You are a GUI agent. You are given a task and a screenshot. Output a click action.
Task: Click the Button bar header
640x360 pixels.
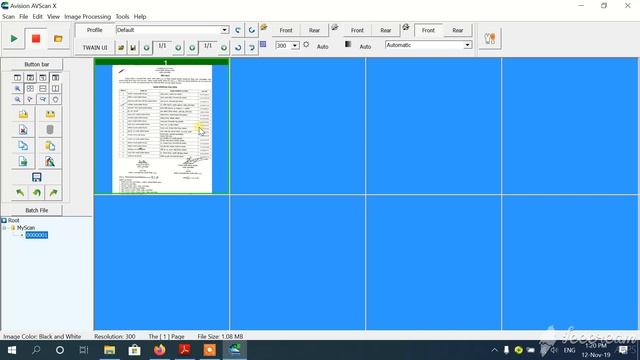[x=37, y=64]
